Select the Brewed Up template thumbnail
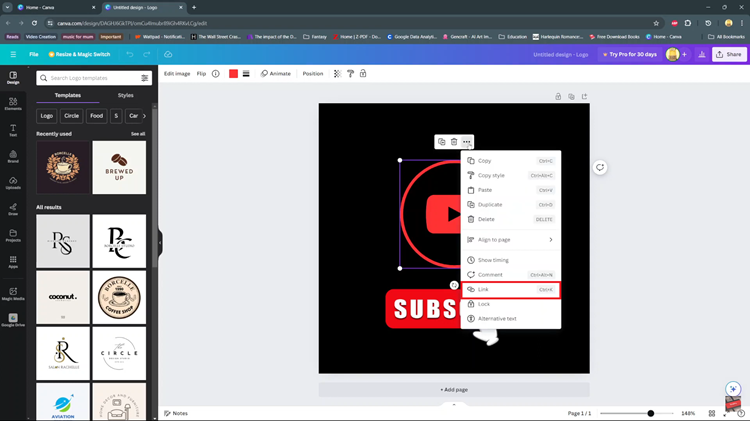Viewport: 750px width, 421px height. [x=119, y=167]
